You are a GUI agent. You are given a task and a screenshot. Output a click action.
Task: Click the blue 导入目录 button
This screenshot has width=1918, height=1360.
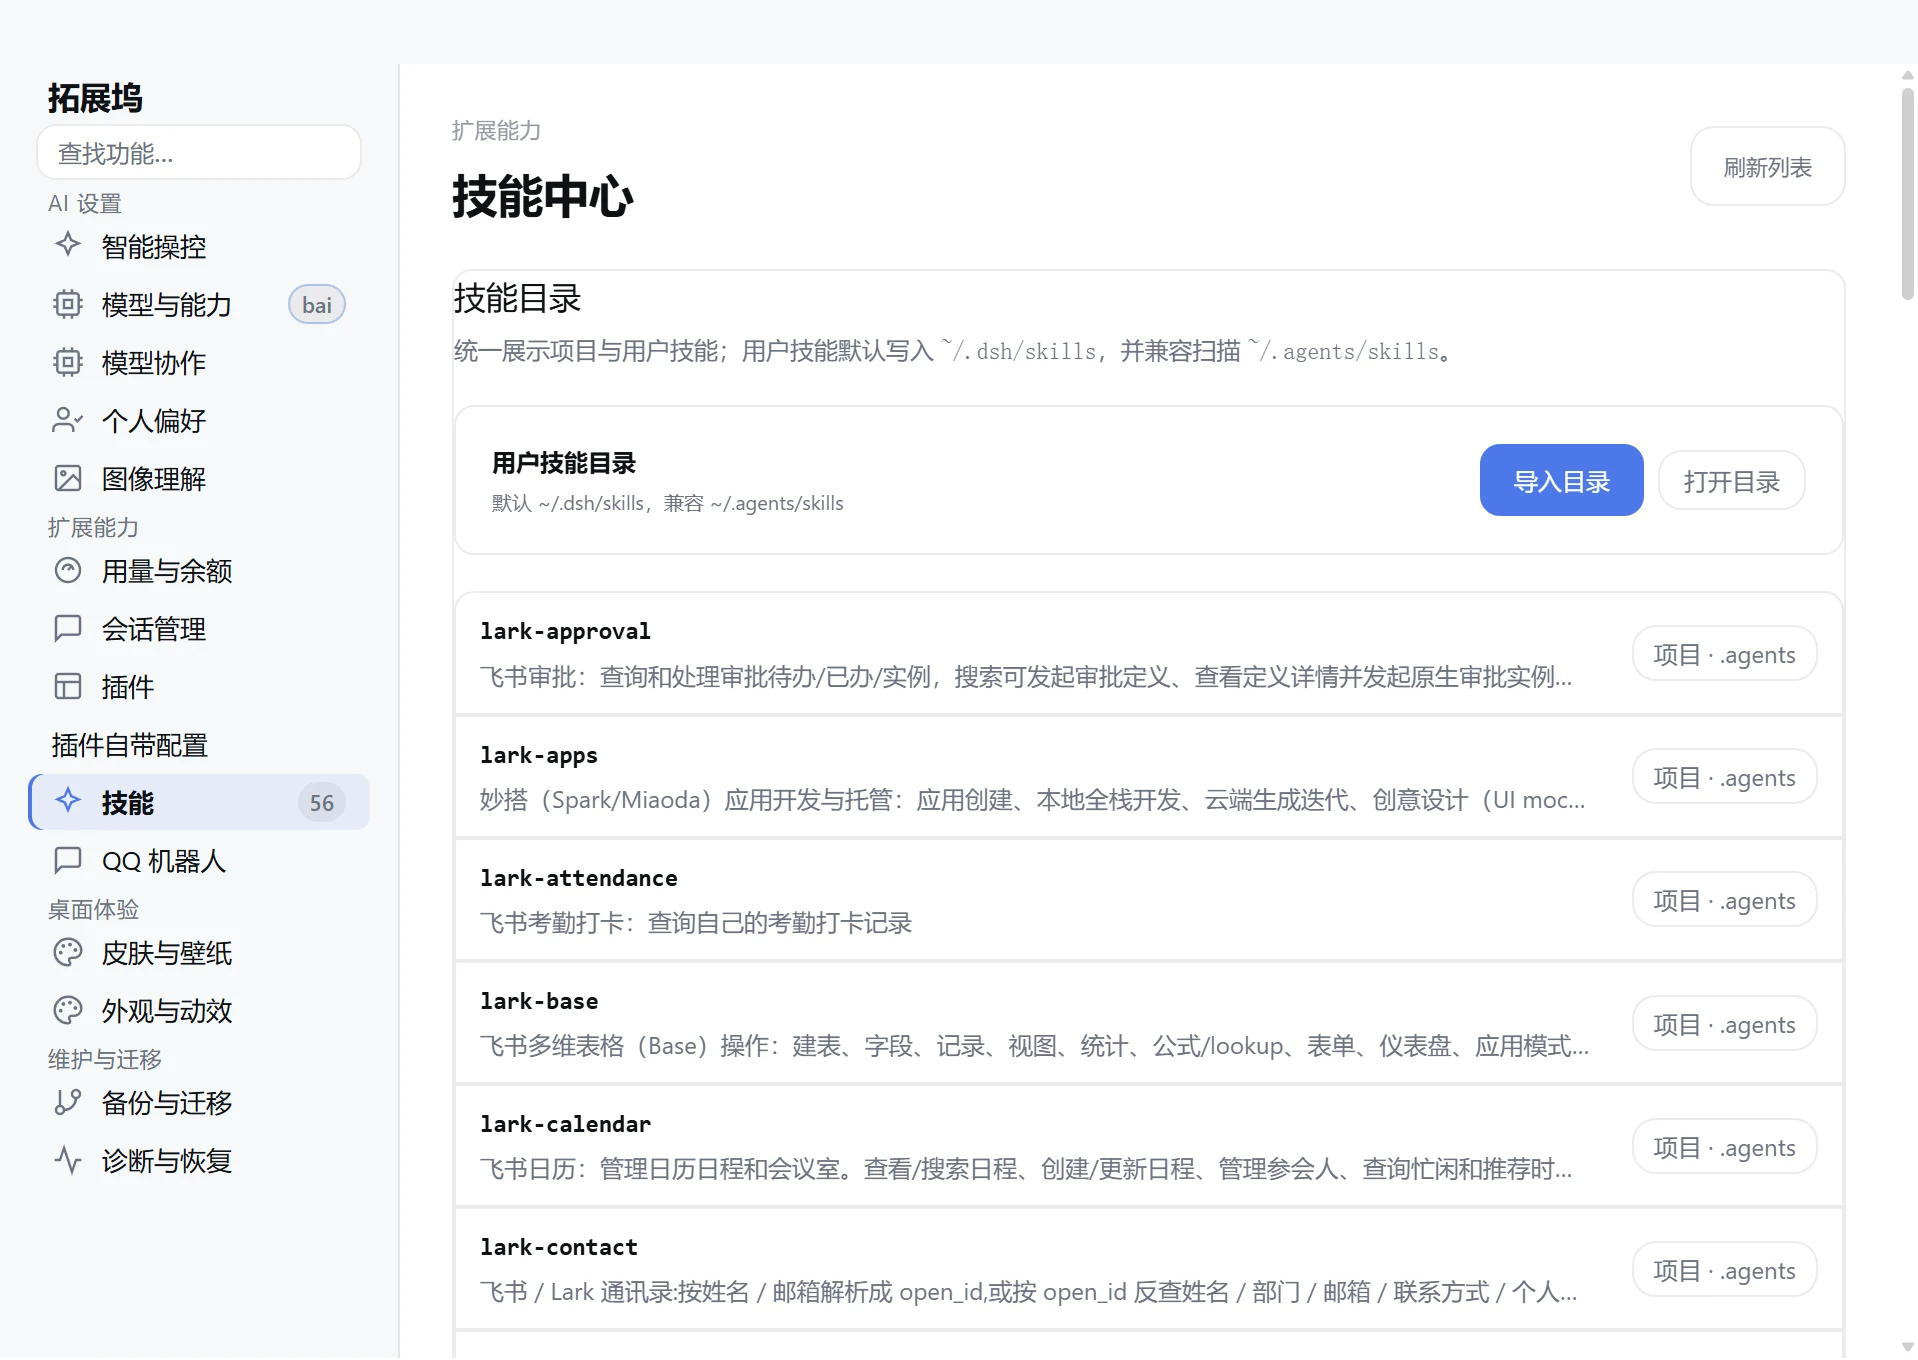[x=1561, y=481]
